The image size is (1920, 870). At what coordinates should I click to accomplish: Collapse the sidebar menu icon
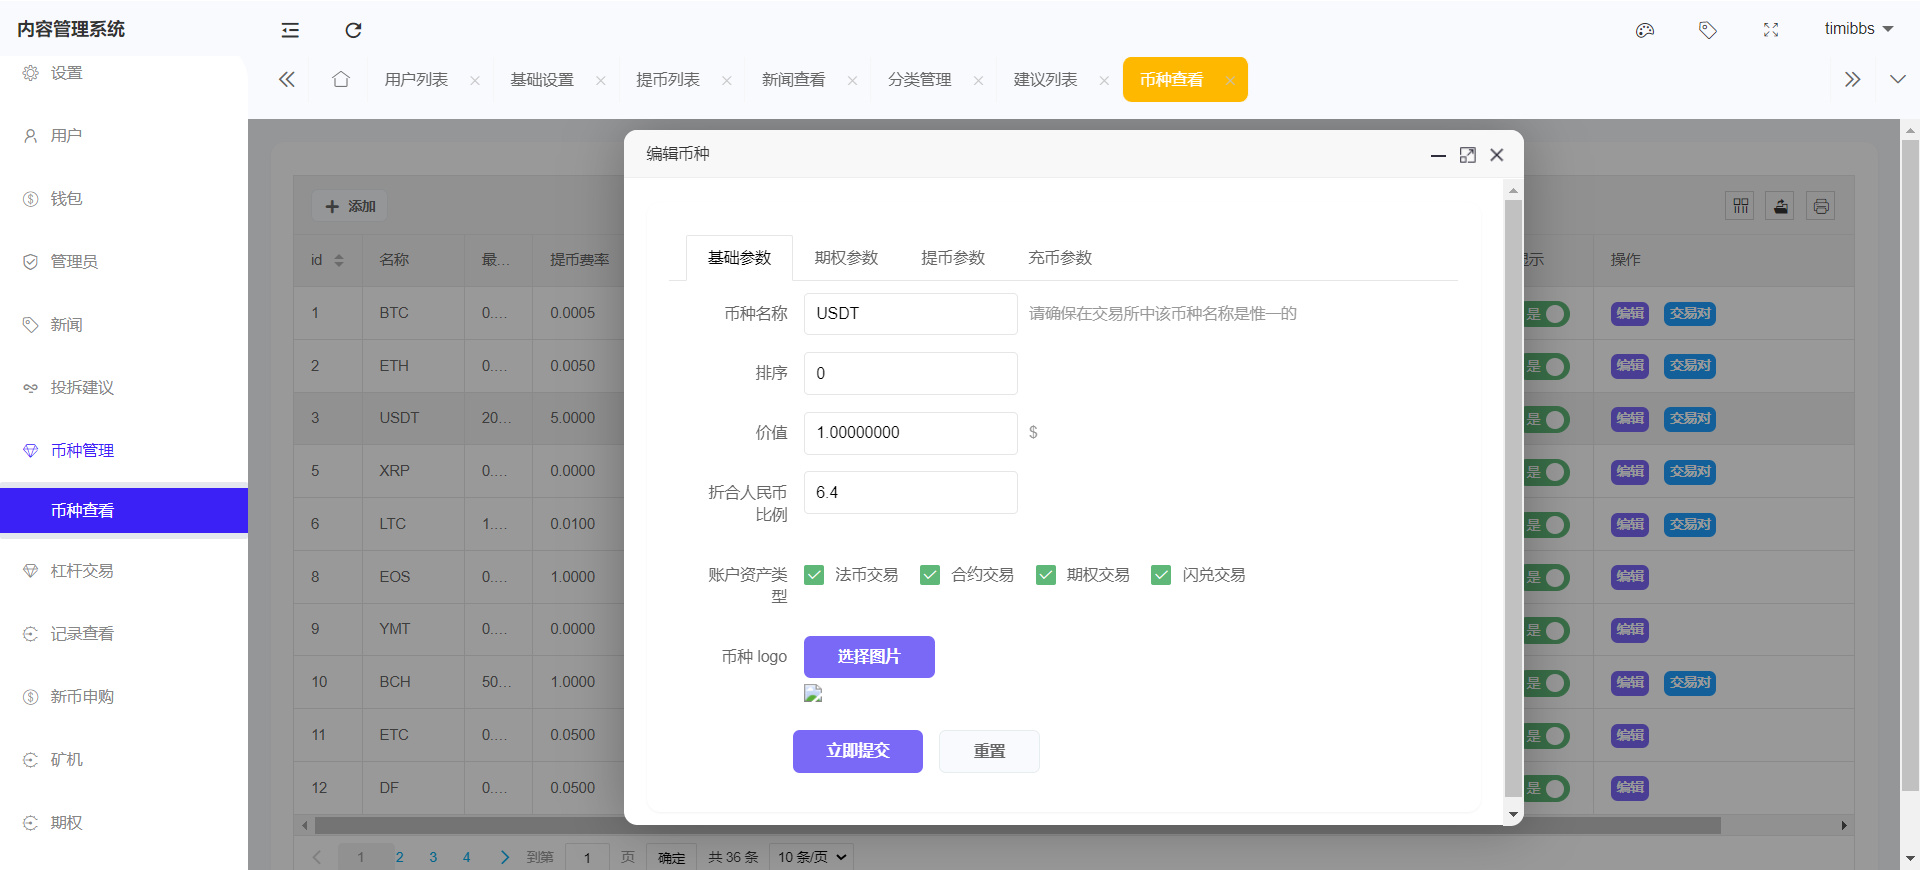pos(290,30)
